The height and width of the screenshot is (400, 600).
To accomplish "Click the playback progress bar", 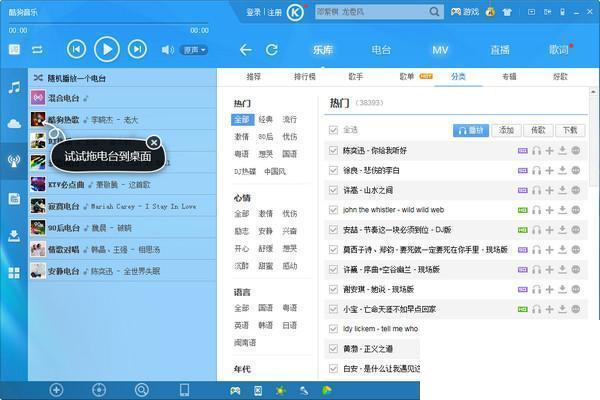I will [108, 24].
